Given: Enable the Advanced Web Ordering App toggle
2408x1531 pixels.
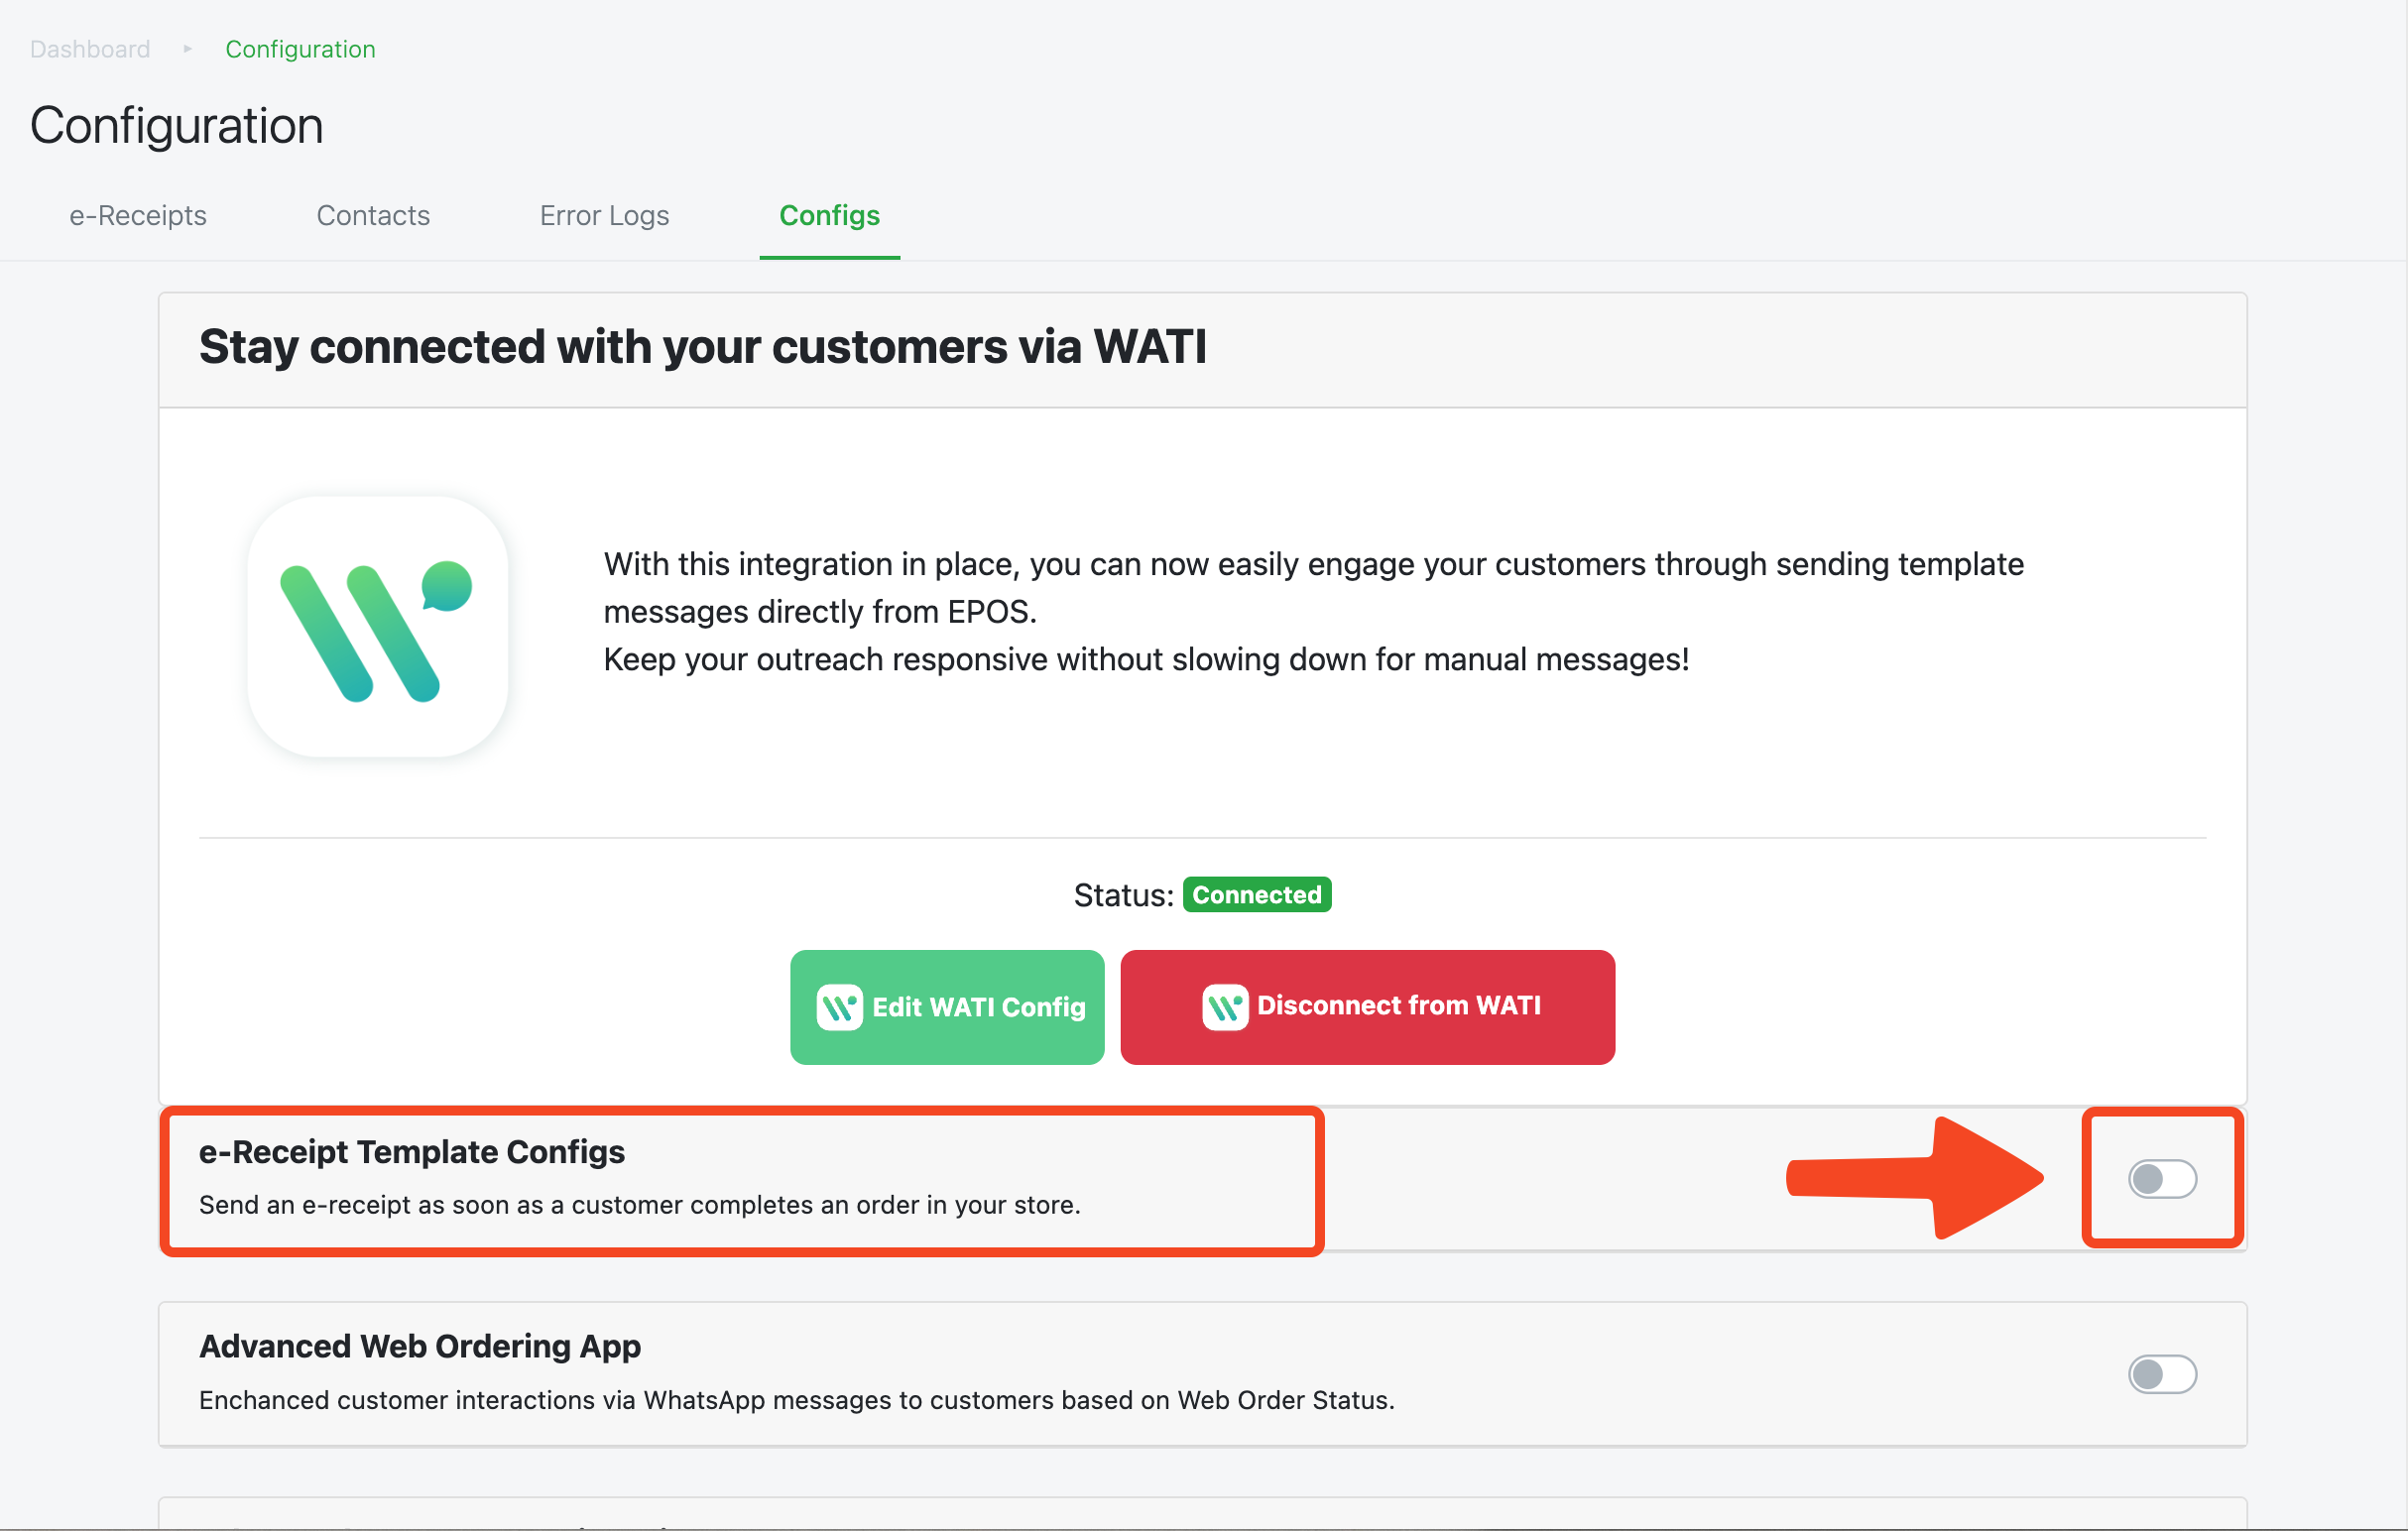Looking at the screenshot, I should pos(2162,1374).
